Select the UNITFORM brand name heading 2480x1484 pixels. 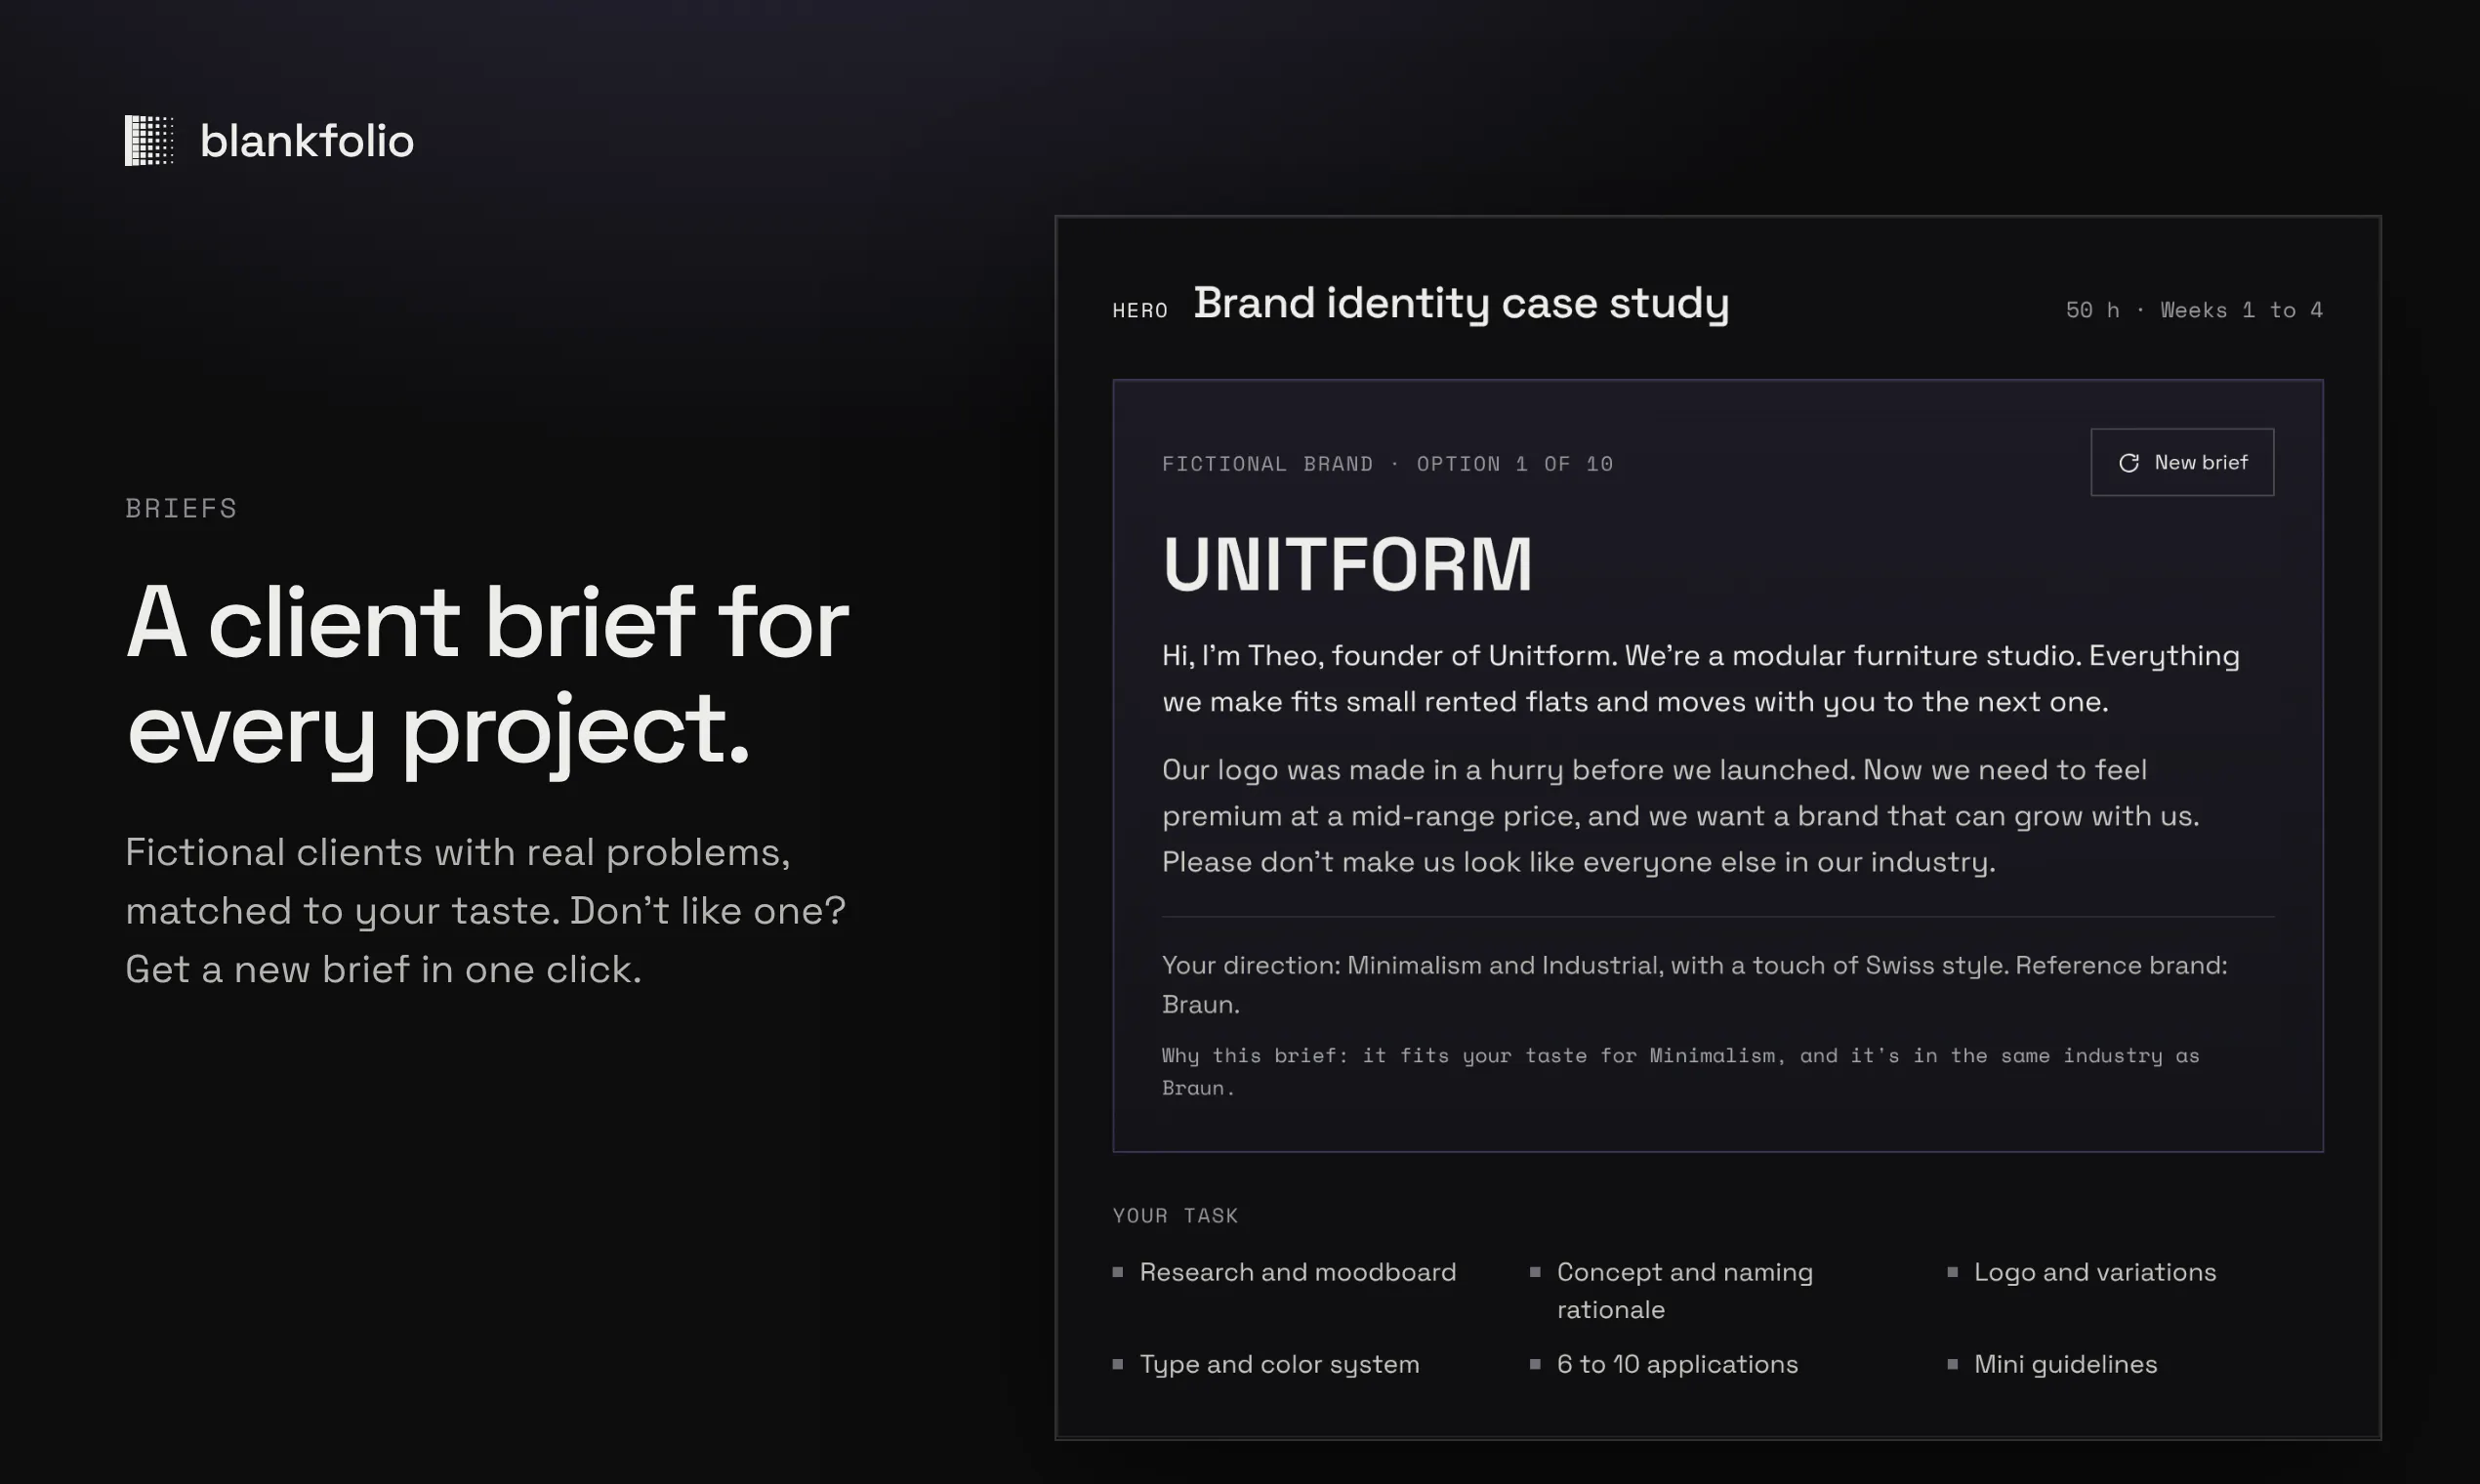pyautogui.click(x=1347, y=565)
